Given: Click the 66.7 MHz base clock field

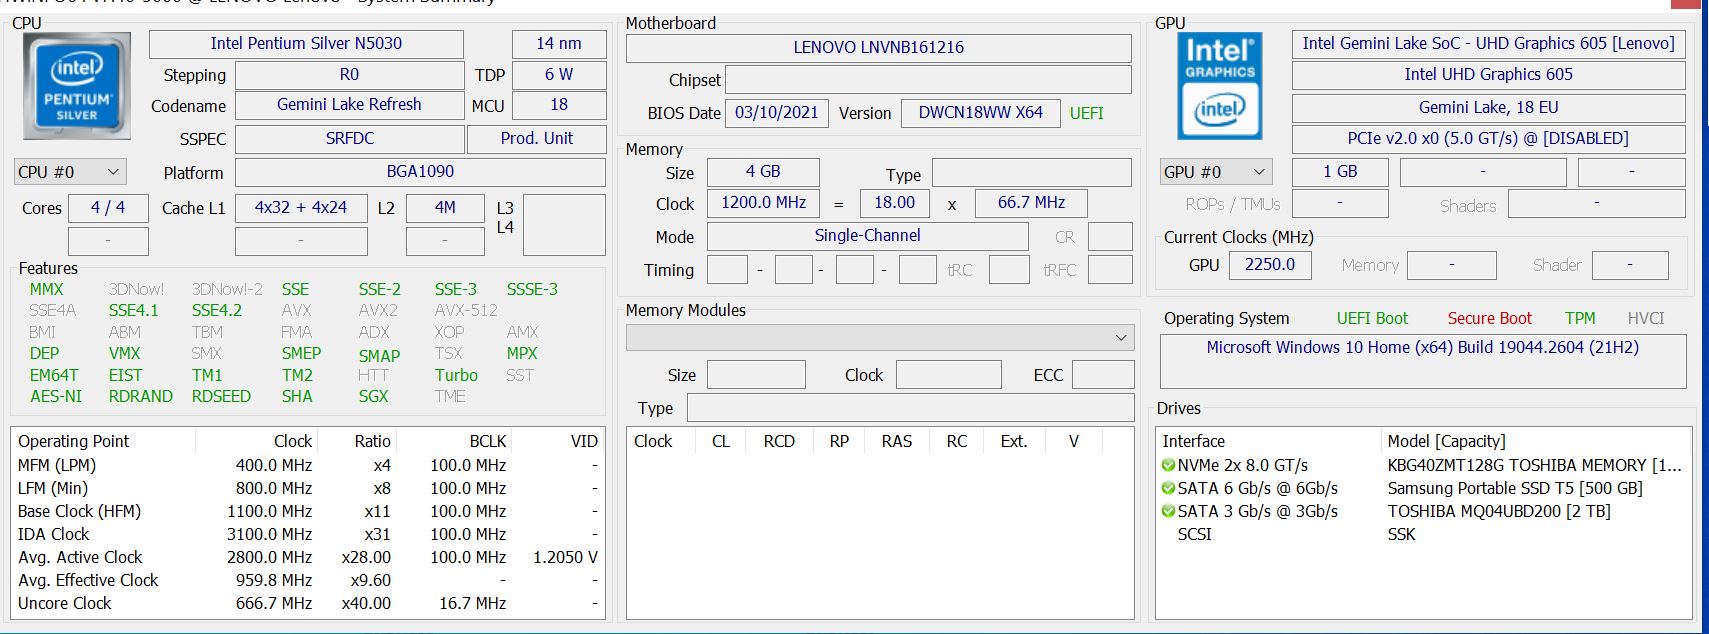Looking at the screenshot, I should coord(1031,203).
